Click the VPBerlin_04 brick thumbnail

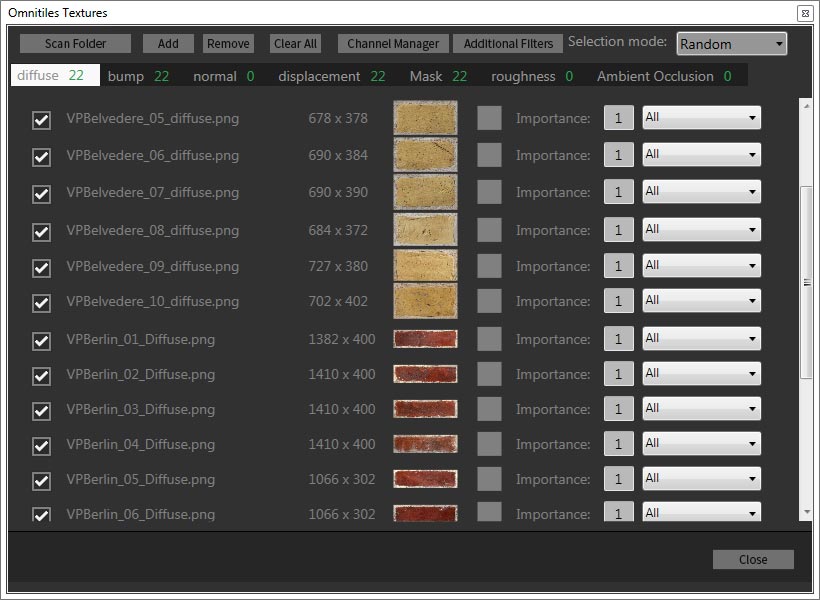[x=425, y=444]
